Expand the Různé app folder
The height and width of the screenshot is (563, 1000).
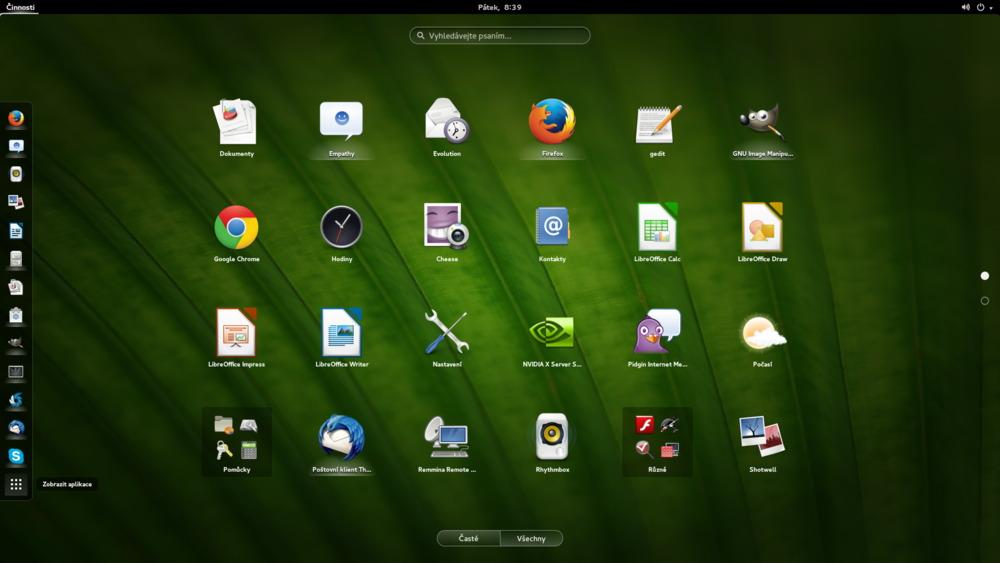pyautogui.click(x=657, y=442)
